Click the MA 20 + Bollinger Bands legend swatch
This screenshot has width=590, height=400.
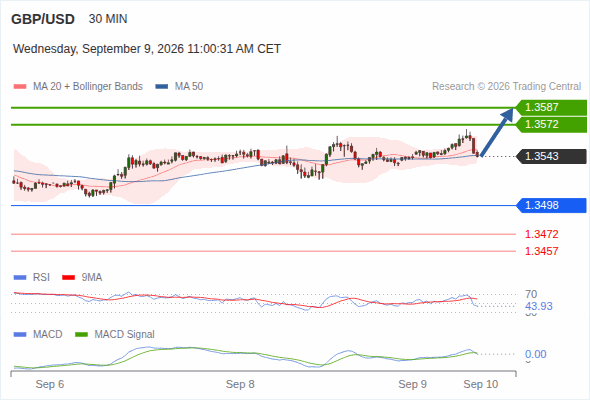pyautogui.click(x=20, y=87)
